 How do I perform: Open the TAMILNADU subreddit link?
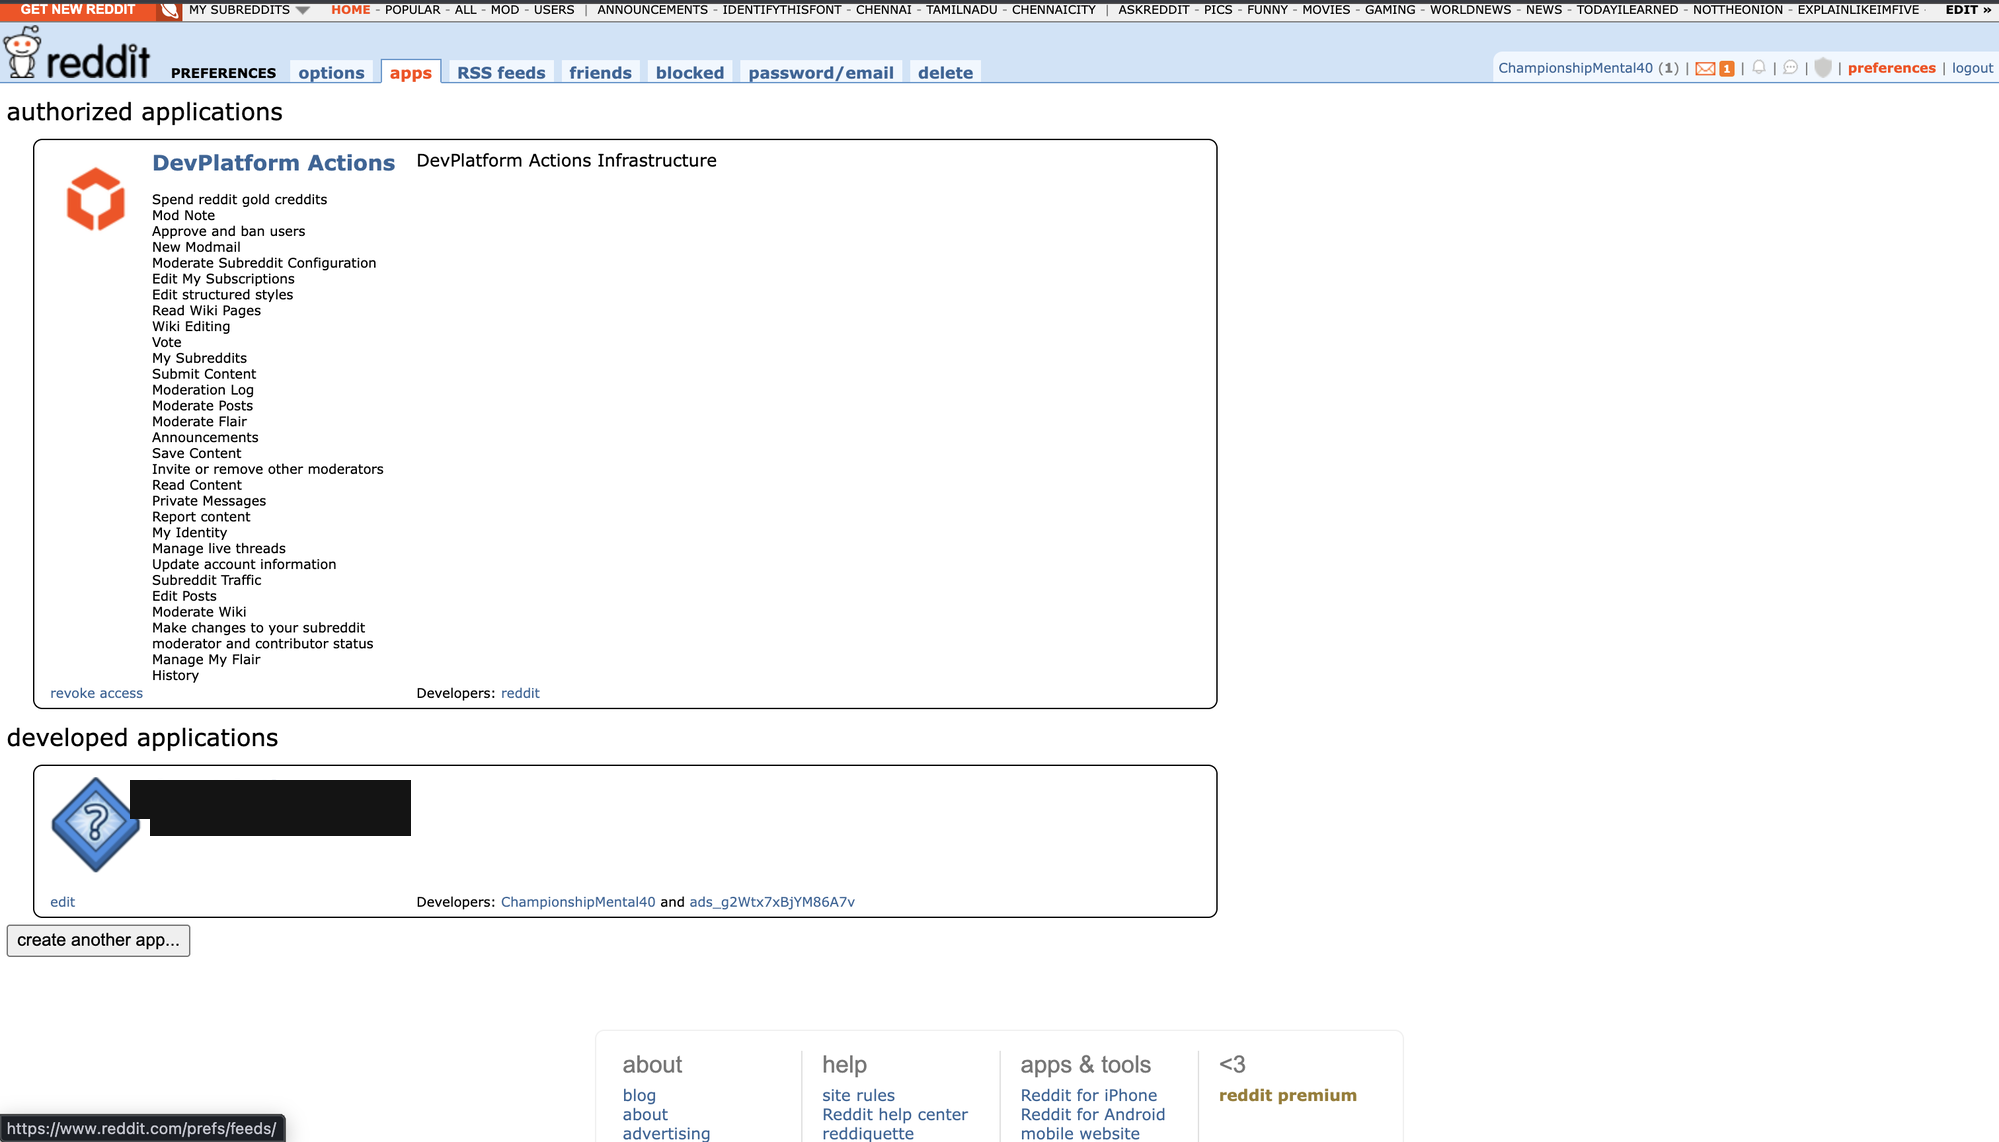962,10
